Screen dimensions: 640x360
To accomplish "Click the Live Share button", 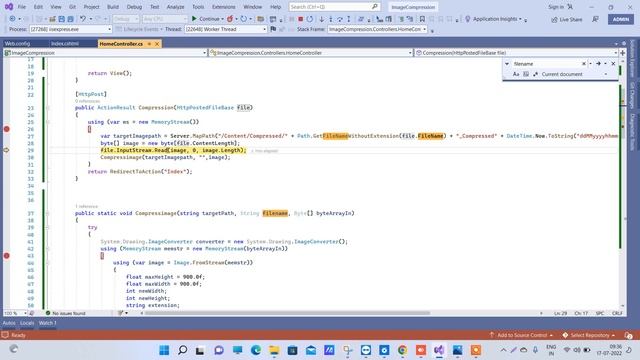I will pos(567,19).
